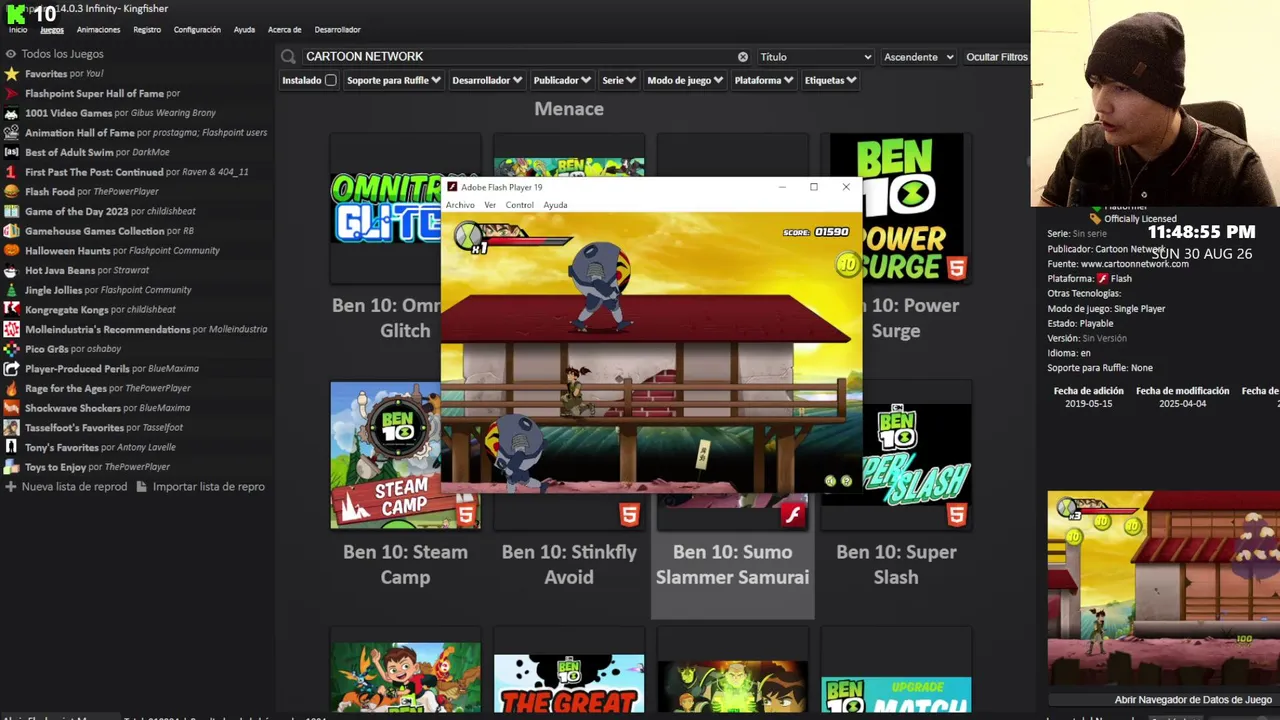The height and width of the screenshot is (720, 1280).
Task: Click the Todos los Juegos icon in sidebar
Action: pos(11,54)
